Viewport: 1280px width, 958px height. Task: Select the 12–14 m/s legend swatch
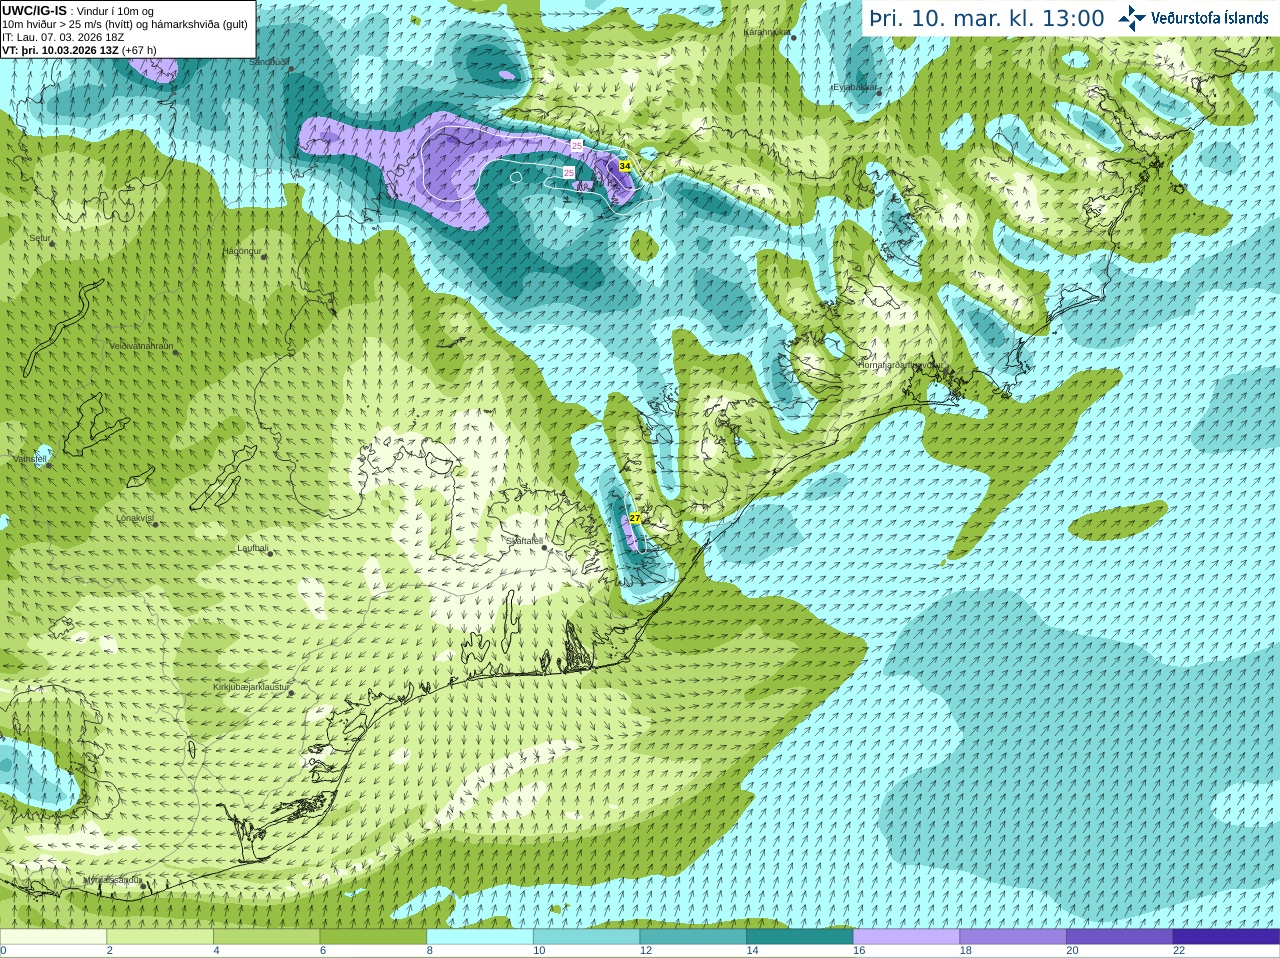tap(693, 937)
